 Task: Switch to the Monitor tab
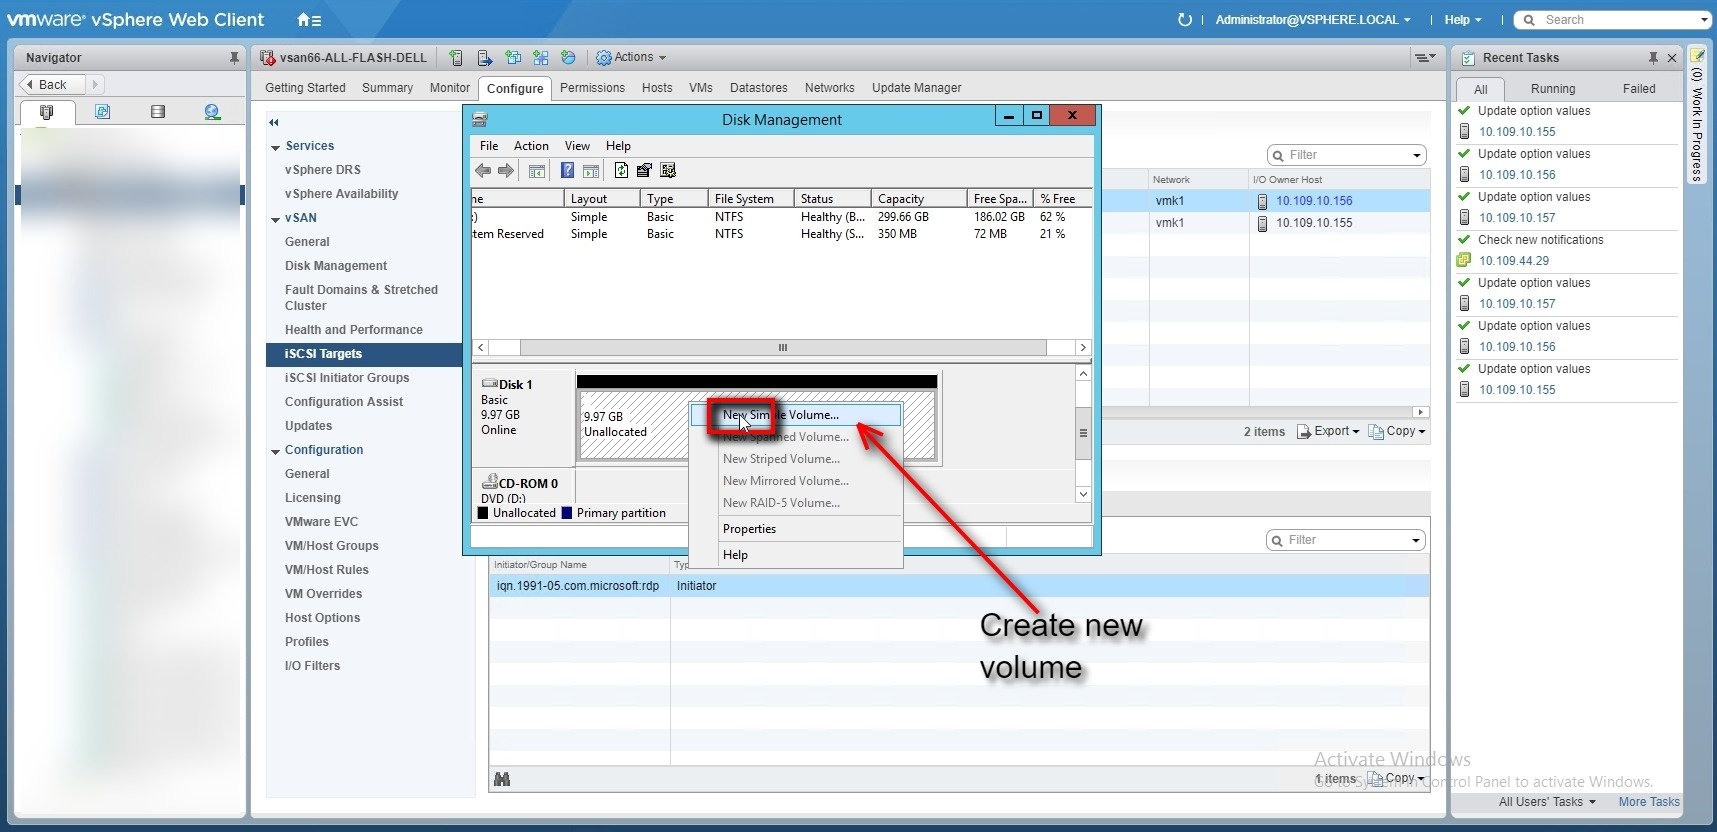(x=449, y=88)
